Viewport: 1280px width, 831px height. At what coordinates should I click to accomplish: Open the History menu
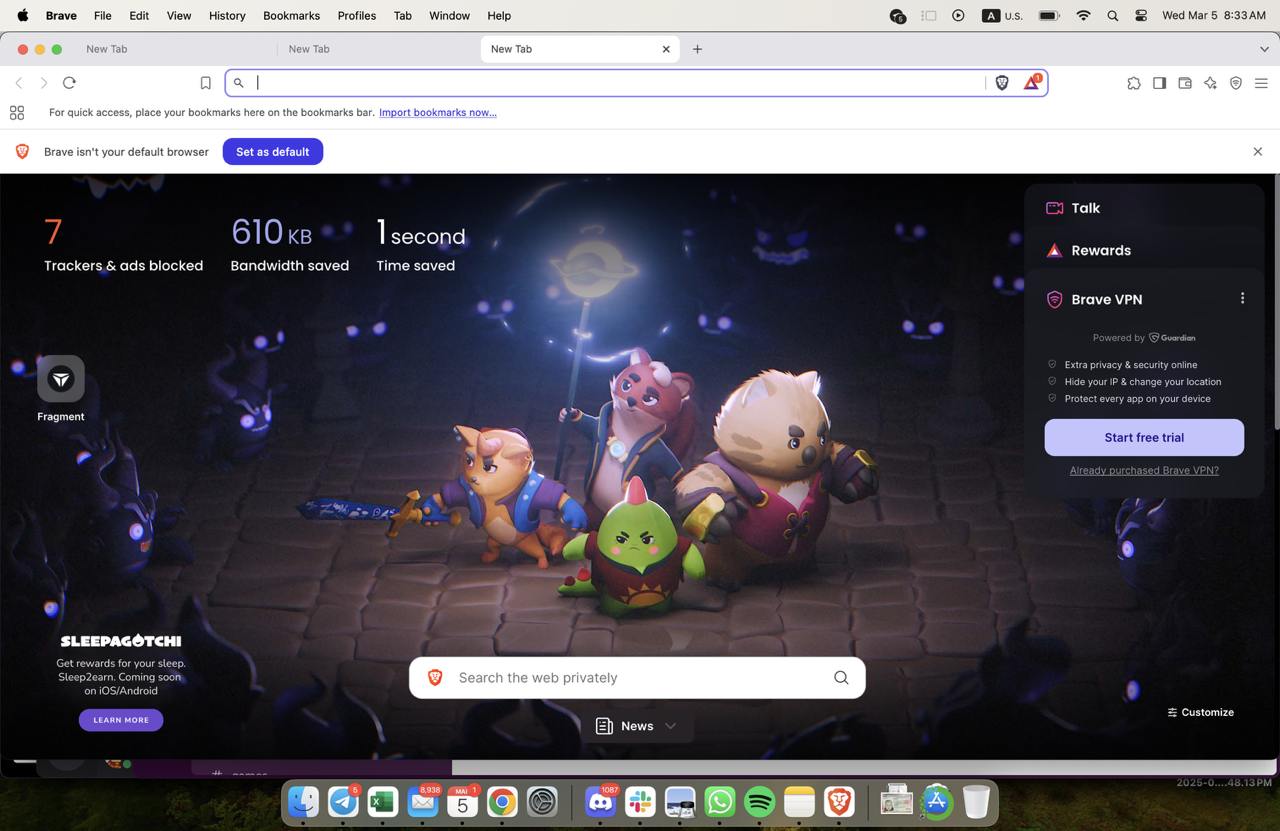[227, 15]
